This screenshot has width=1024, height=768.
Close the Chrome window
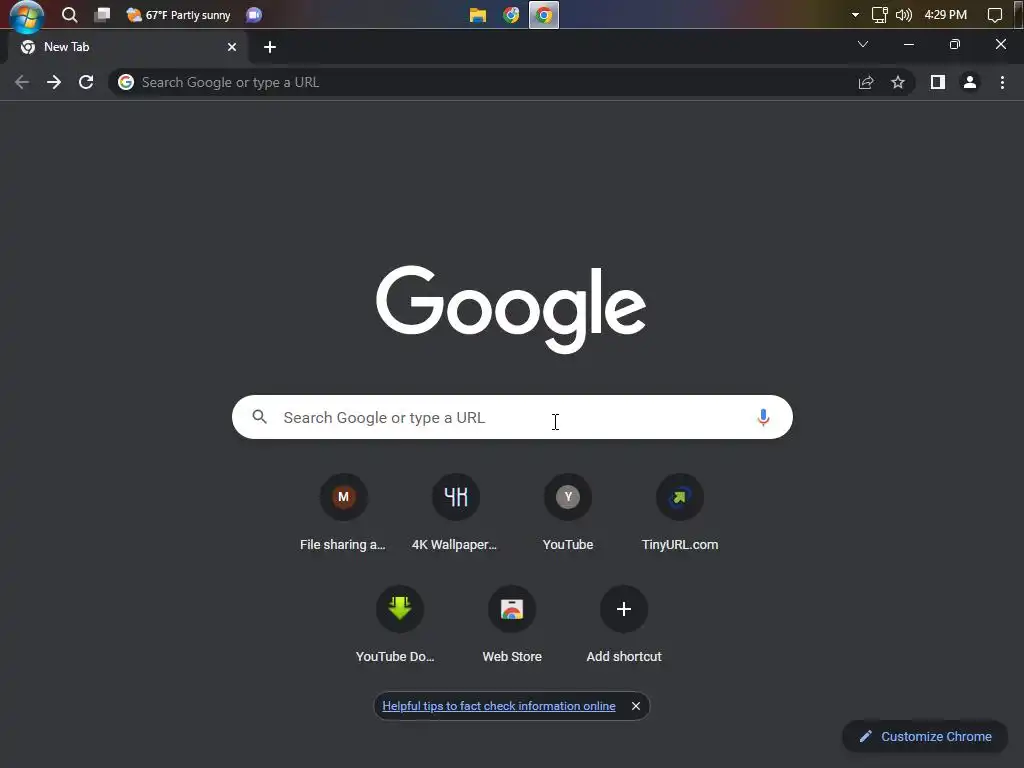coord(1000,44)
